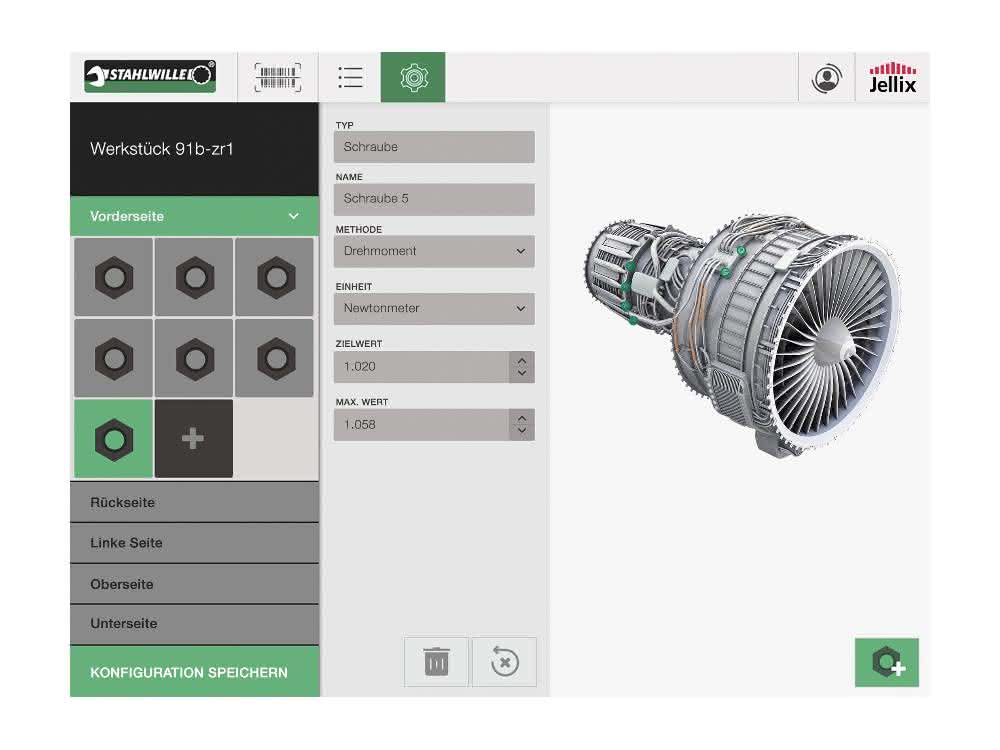Increase Max. Wert with up arrow
The height and width of the screenshot is (750, 1000).
pos(522,418)
